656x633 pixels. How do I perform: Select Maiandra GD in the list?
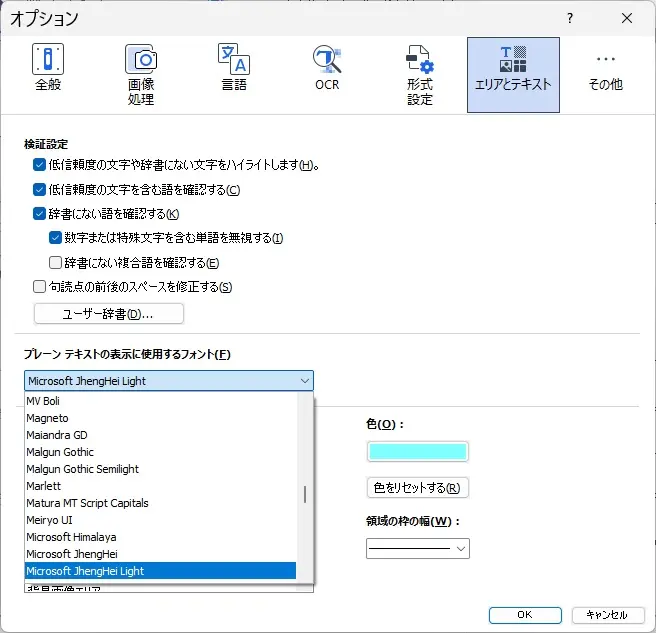[161, 435]
